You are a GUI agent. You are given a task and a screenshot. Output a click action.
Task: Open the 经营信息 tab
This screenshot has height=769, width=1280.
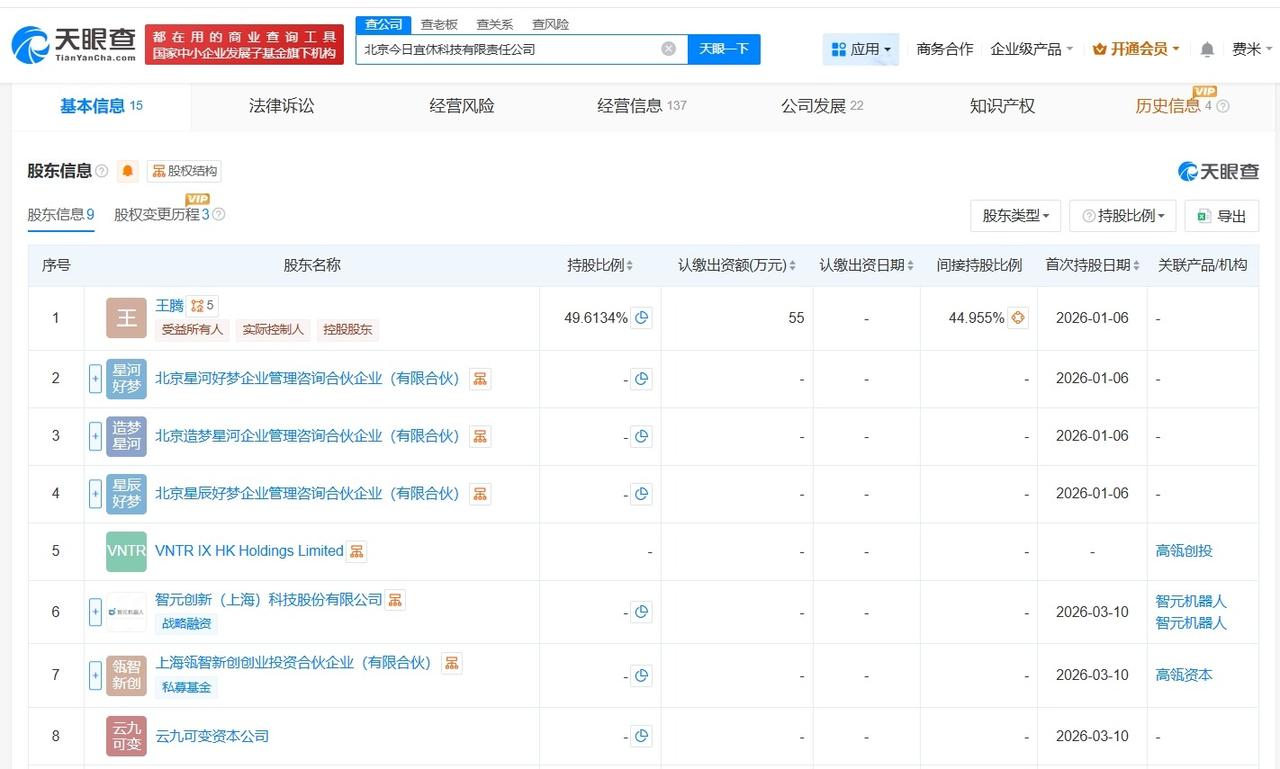pyautogui.click(x=642, y=106)
